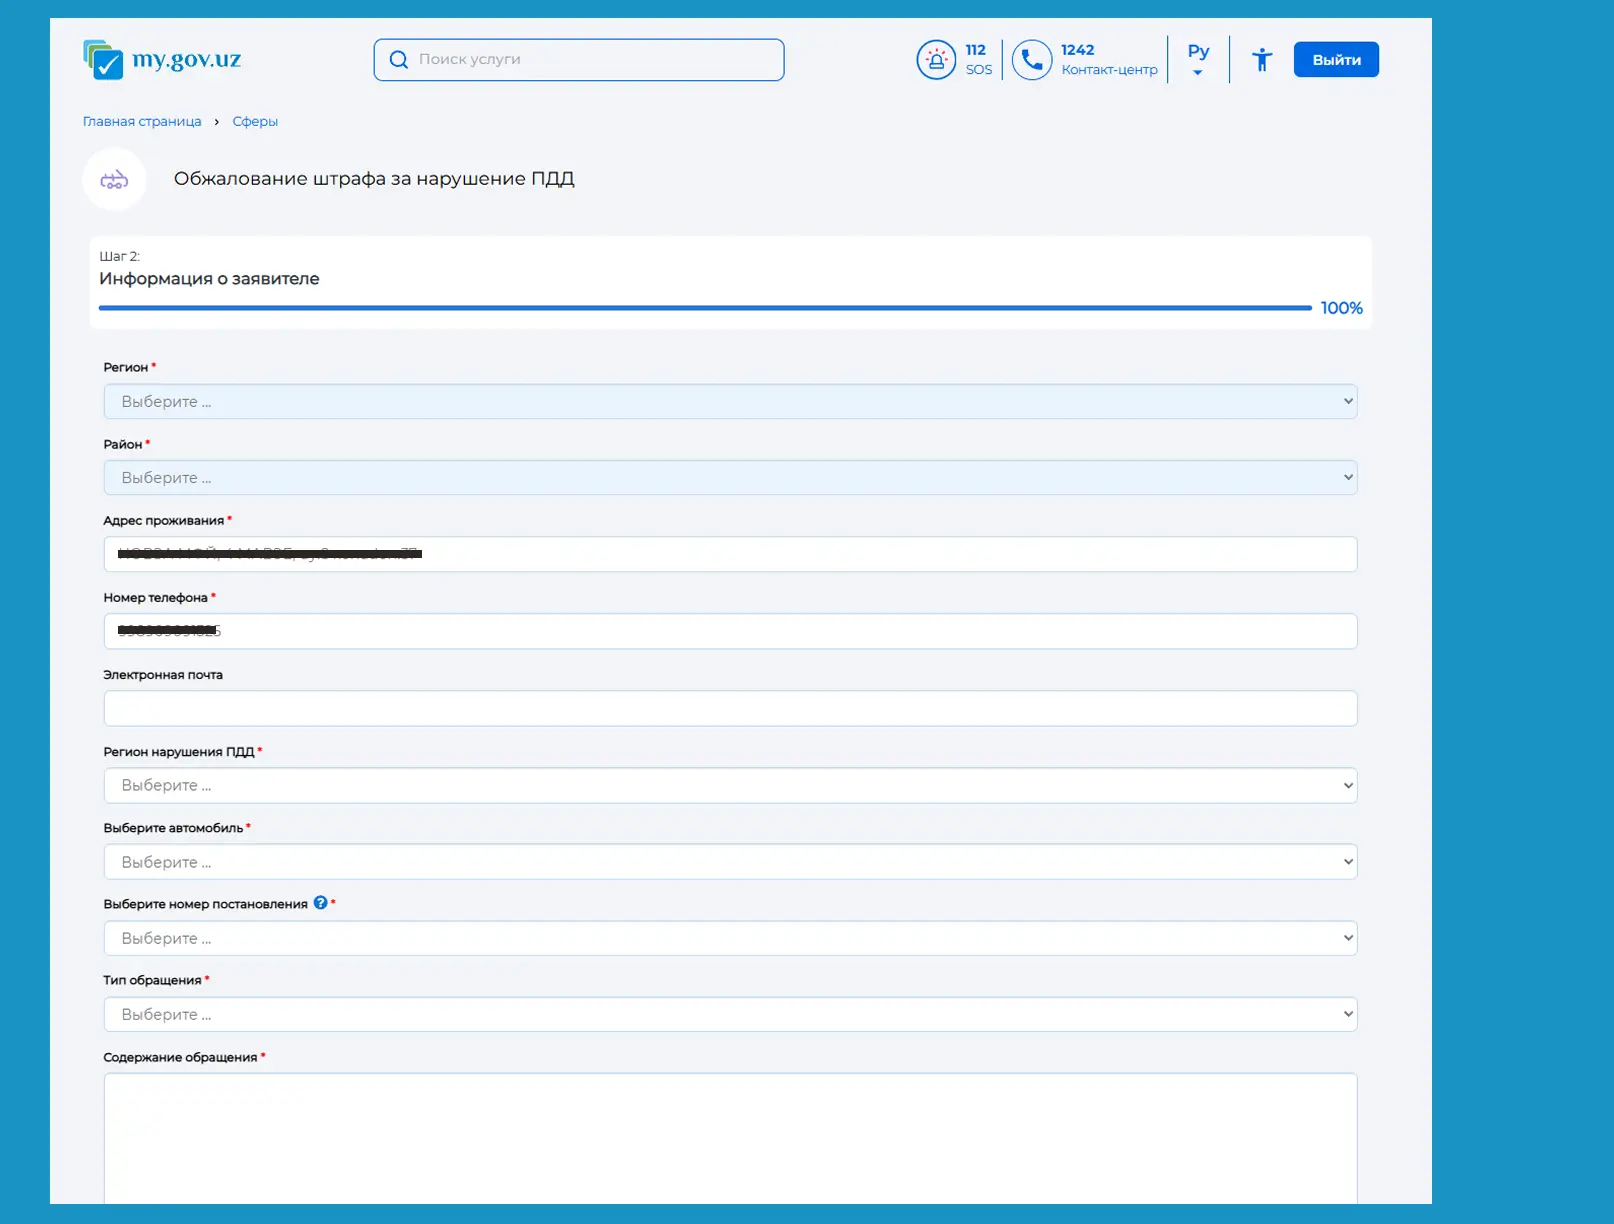Image resolution: width=1614 pixels, height=1224 pixels.
Task: Click the 100% progress value
Action: coord(1341,308)
